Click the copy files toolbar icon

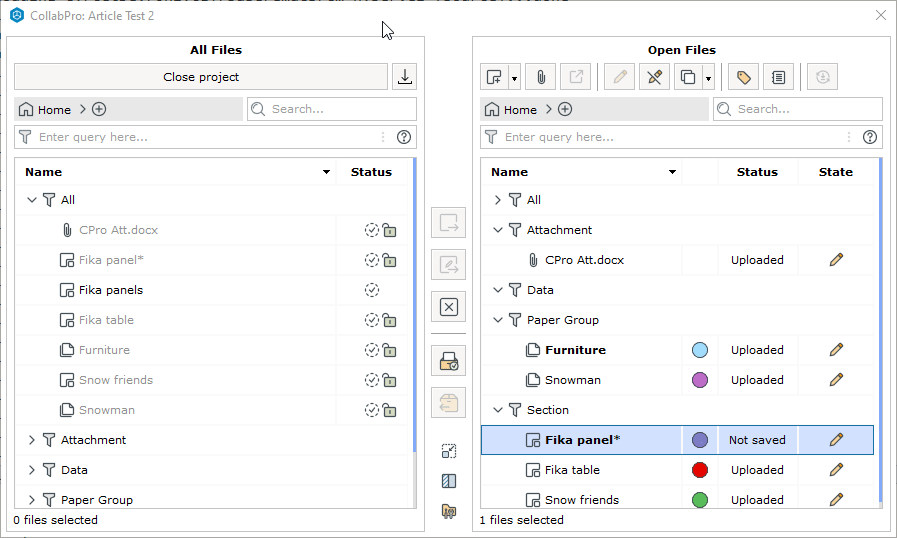coord(688,77)
